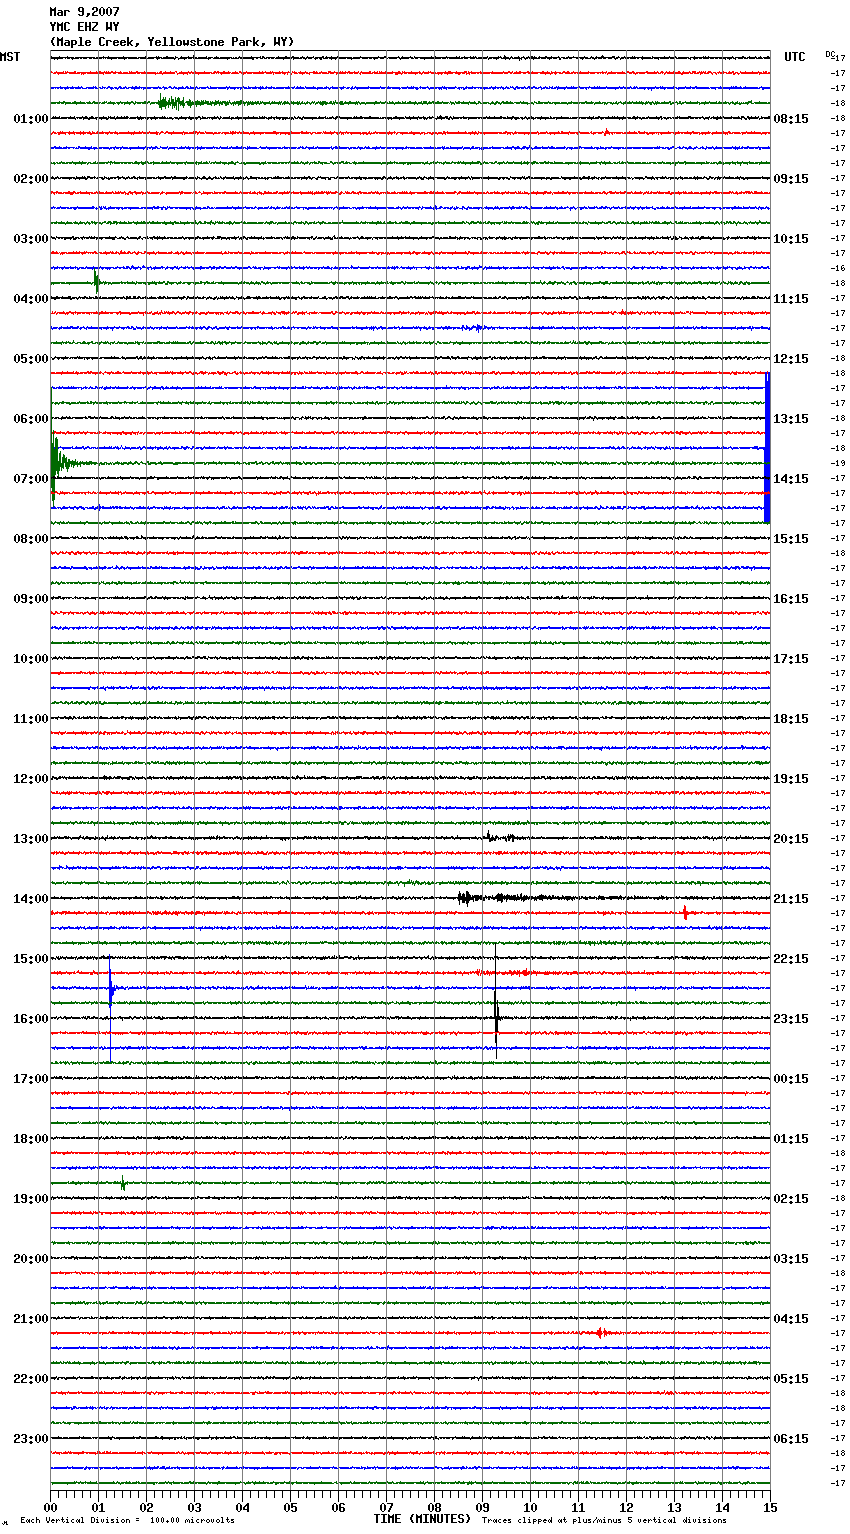The width and height of the screenshot is (850, 1534).
Task: Select the 11:00 MST time label
Action: pos(31,719)
